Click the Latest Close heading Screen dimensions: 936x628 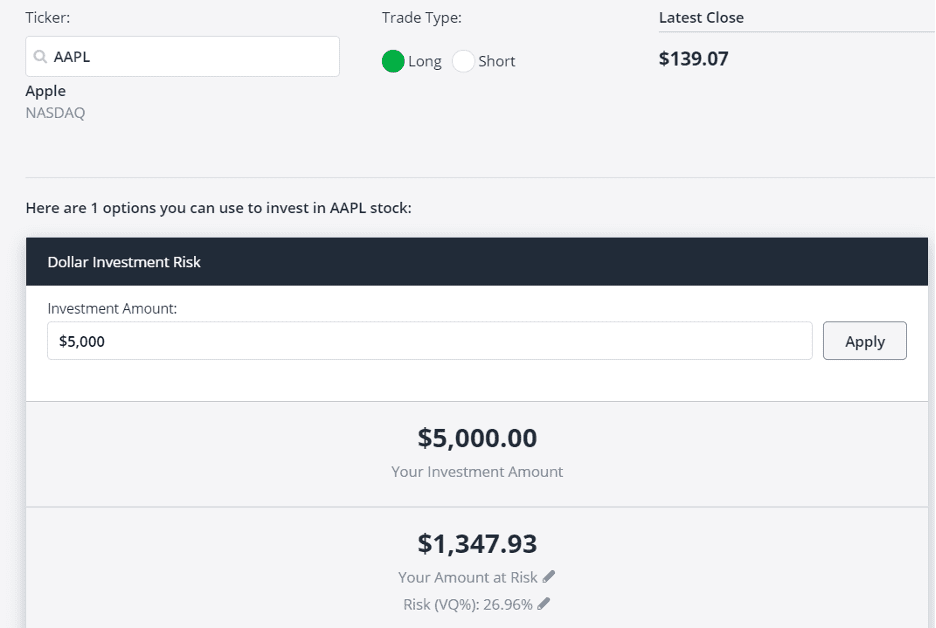pyautogui.click(x=701, y=18)
